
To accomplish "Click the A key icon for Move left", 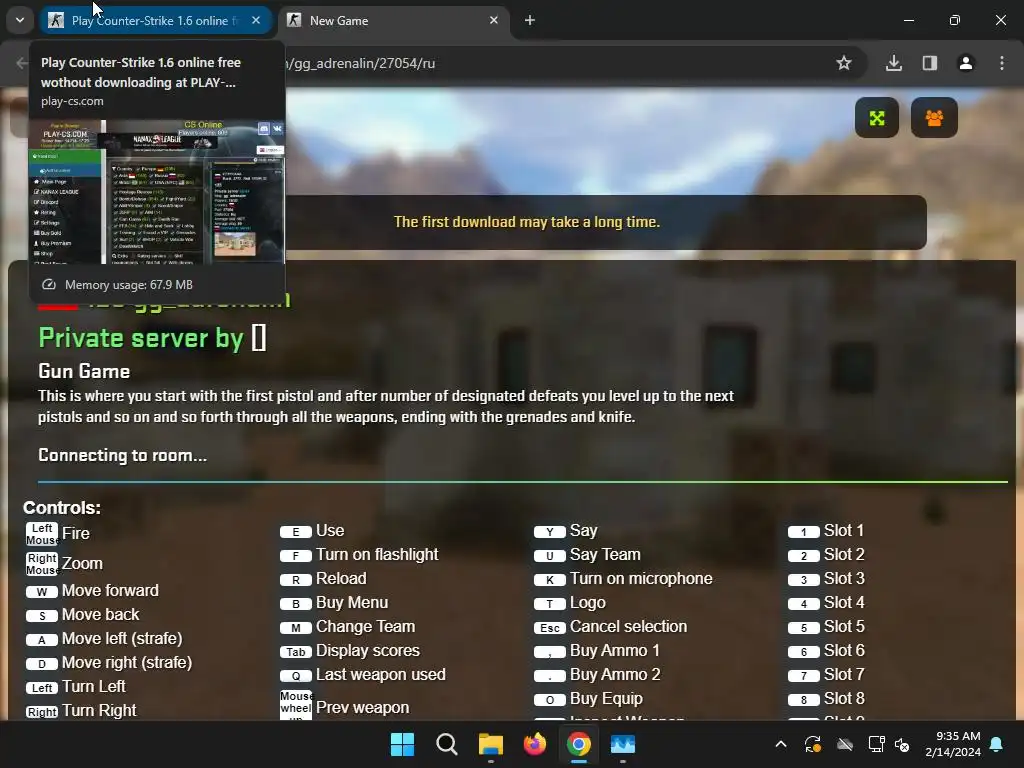I will click(x=42, y=640).
